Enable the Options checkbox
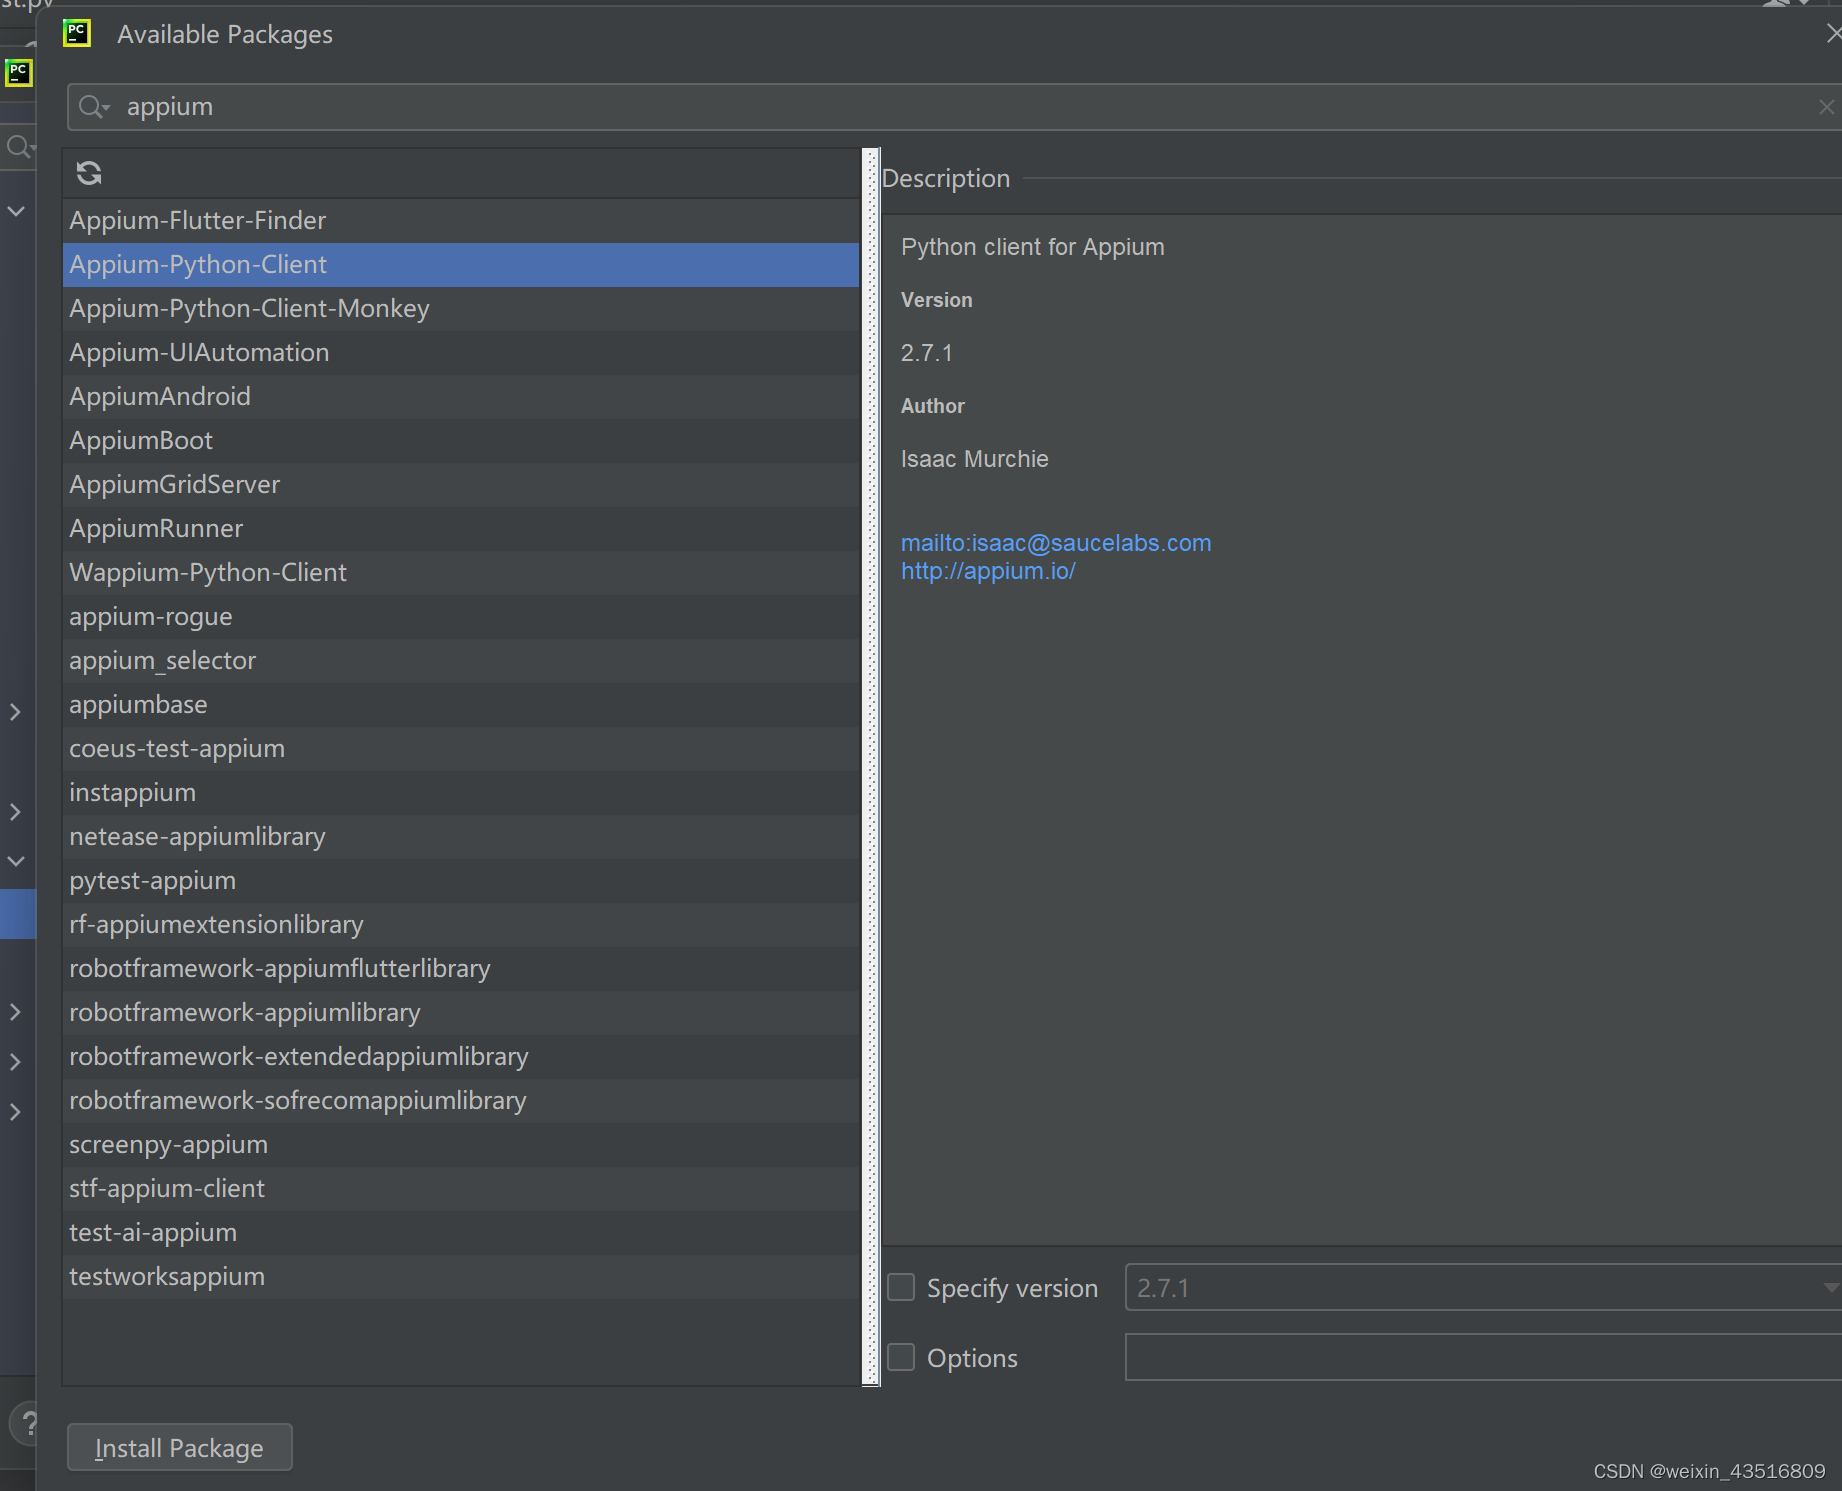Viewport: 1842px width, 1491px height. [901, 1357]
